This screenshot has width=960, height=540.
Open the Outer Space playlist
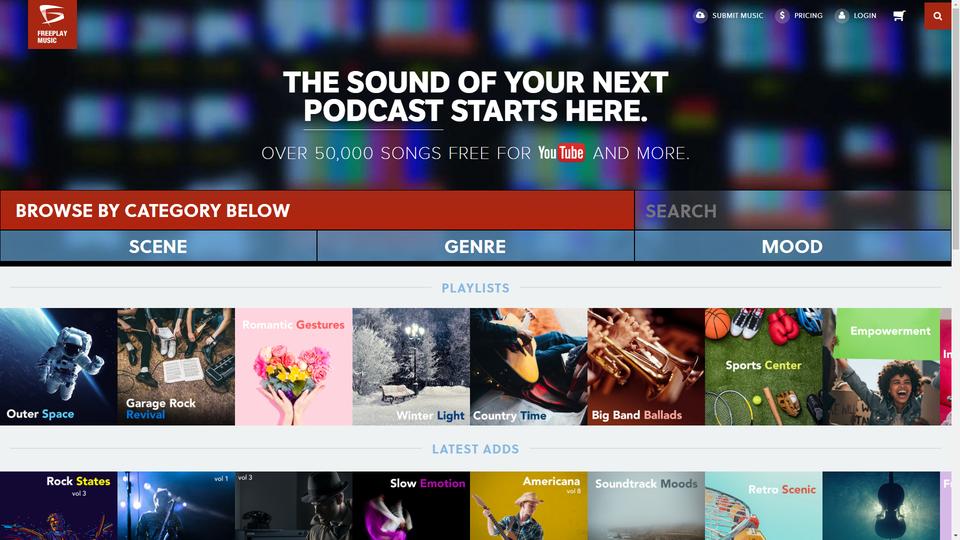point(58,367)
